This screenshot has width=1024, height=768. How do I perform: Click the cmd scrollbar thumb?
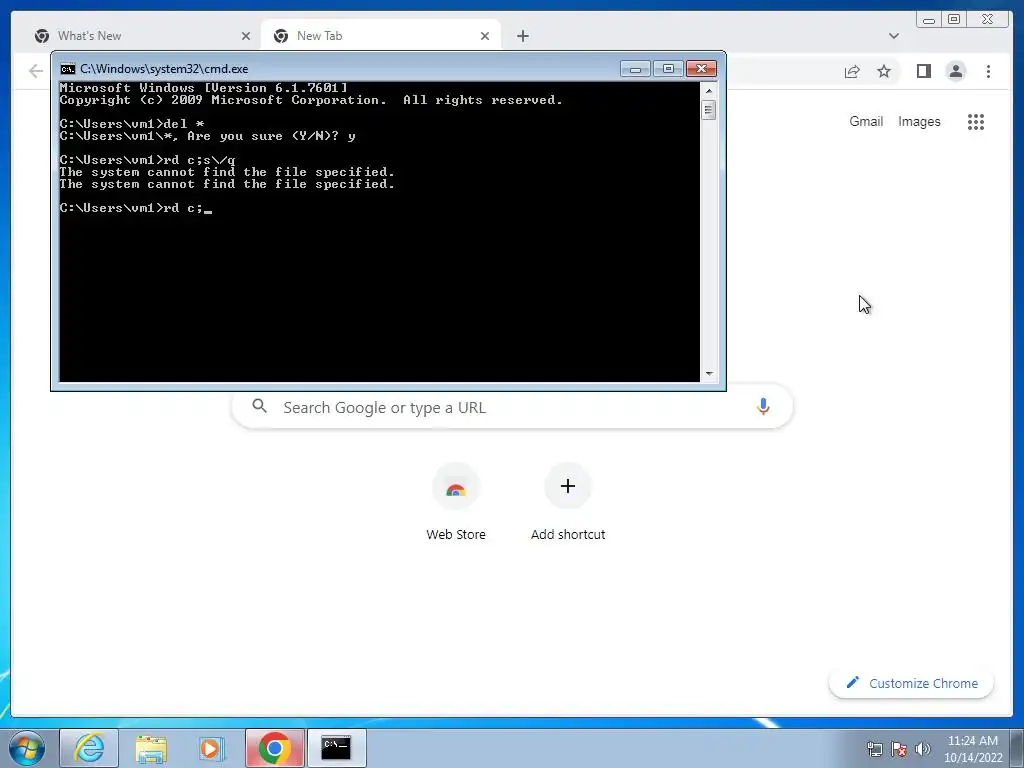[x=709, y=110]
